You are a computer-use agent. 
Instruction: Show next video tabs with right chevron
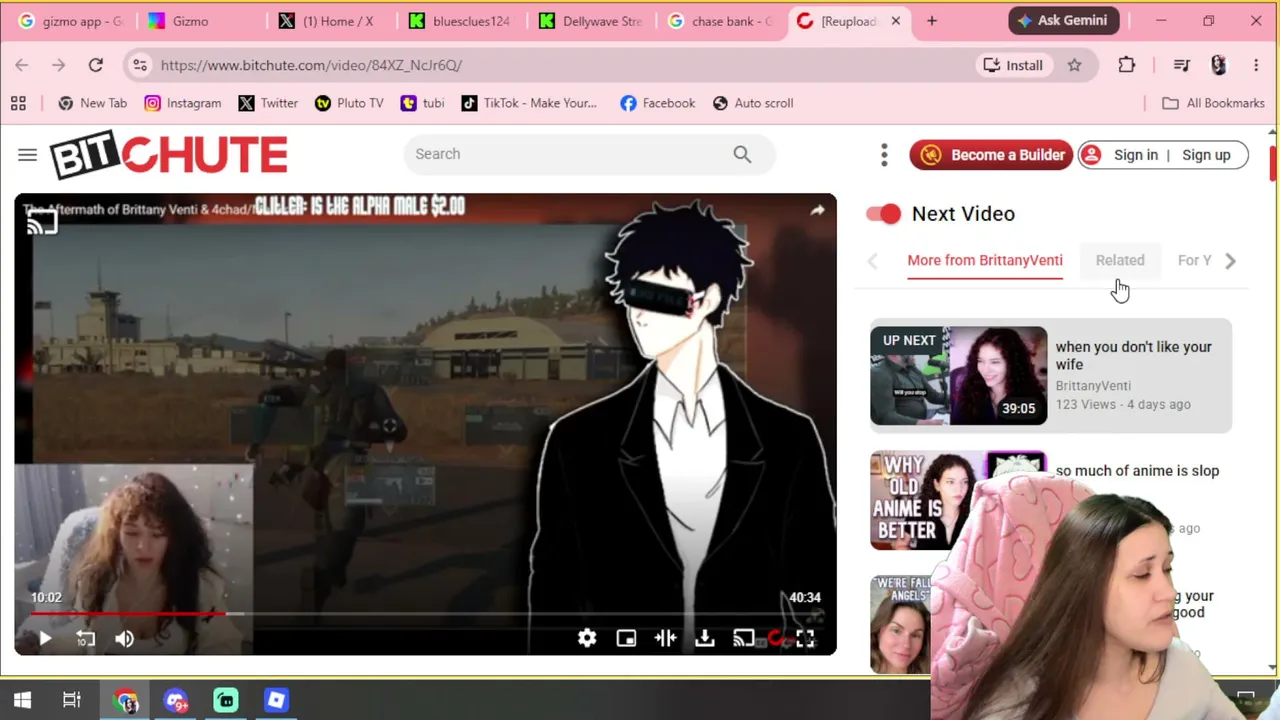1231,261
